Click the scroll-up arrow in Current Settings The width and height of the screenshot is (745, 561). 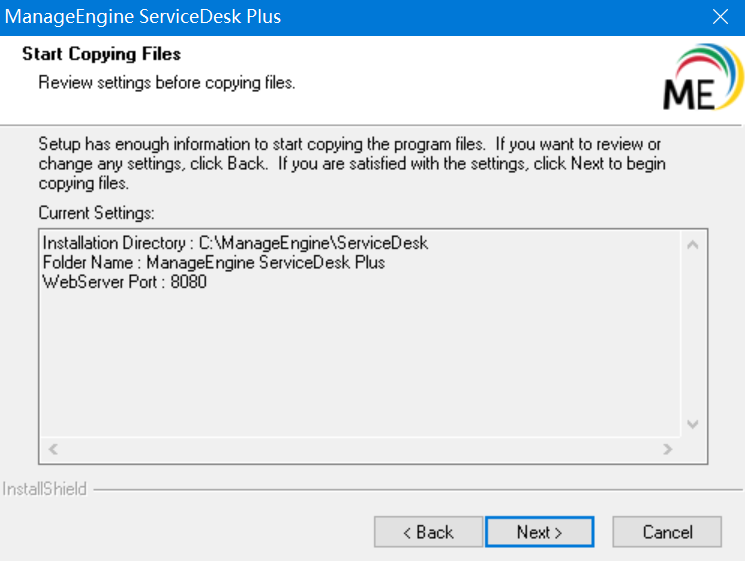pos(692,243)
